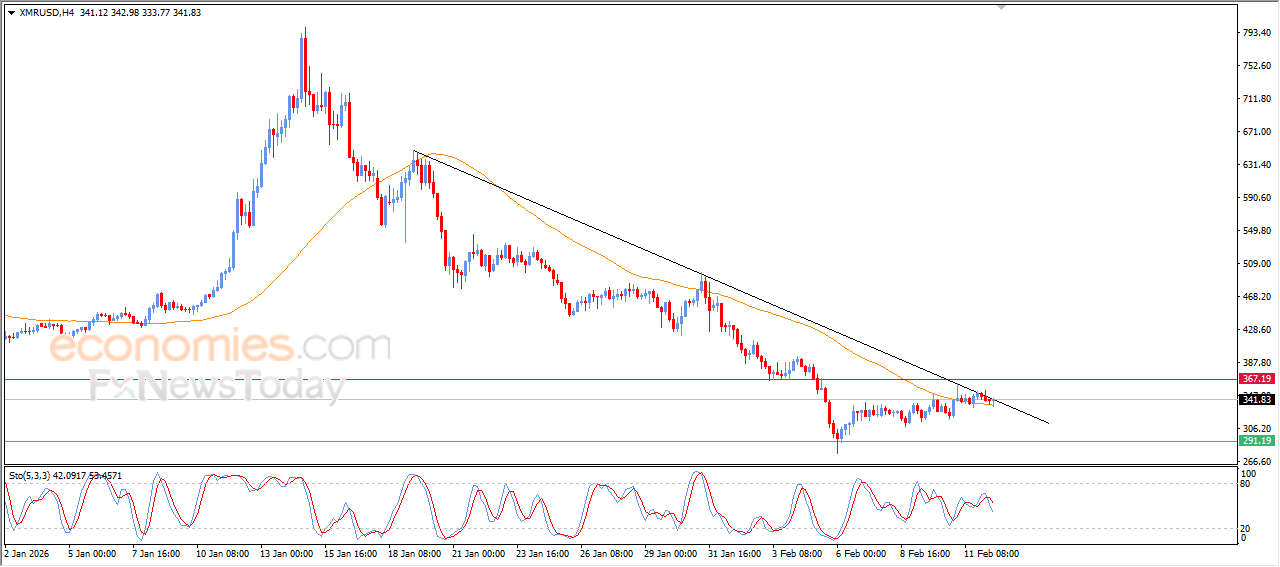1280x567 pixels.
Task: Click the 80 level on stochastic scale
Action: [1246, 484]
